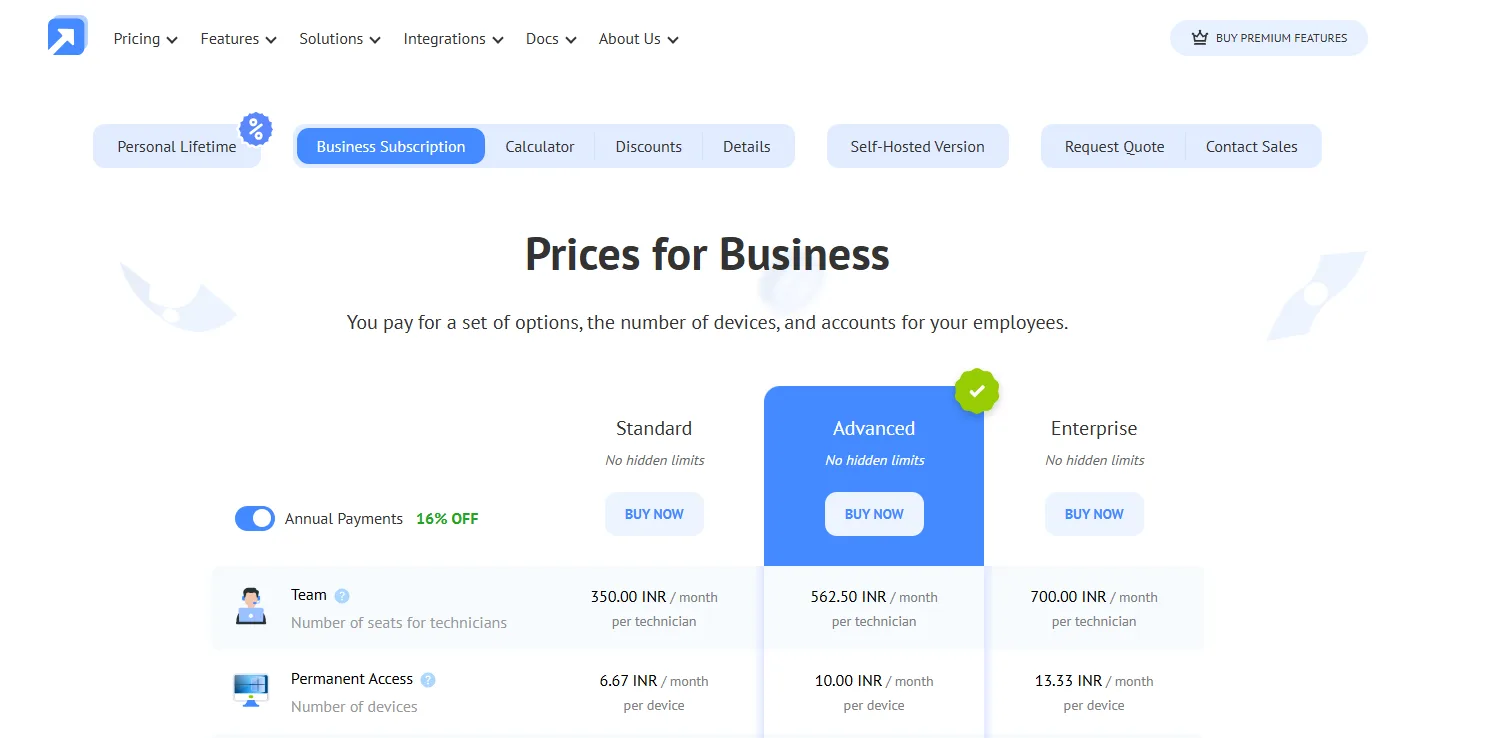This screenshot has width=1490, height=738.
Task: Expand the Docs menu
Action: click(x=551, y=39)
